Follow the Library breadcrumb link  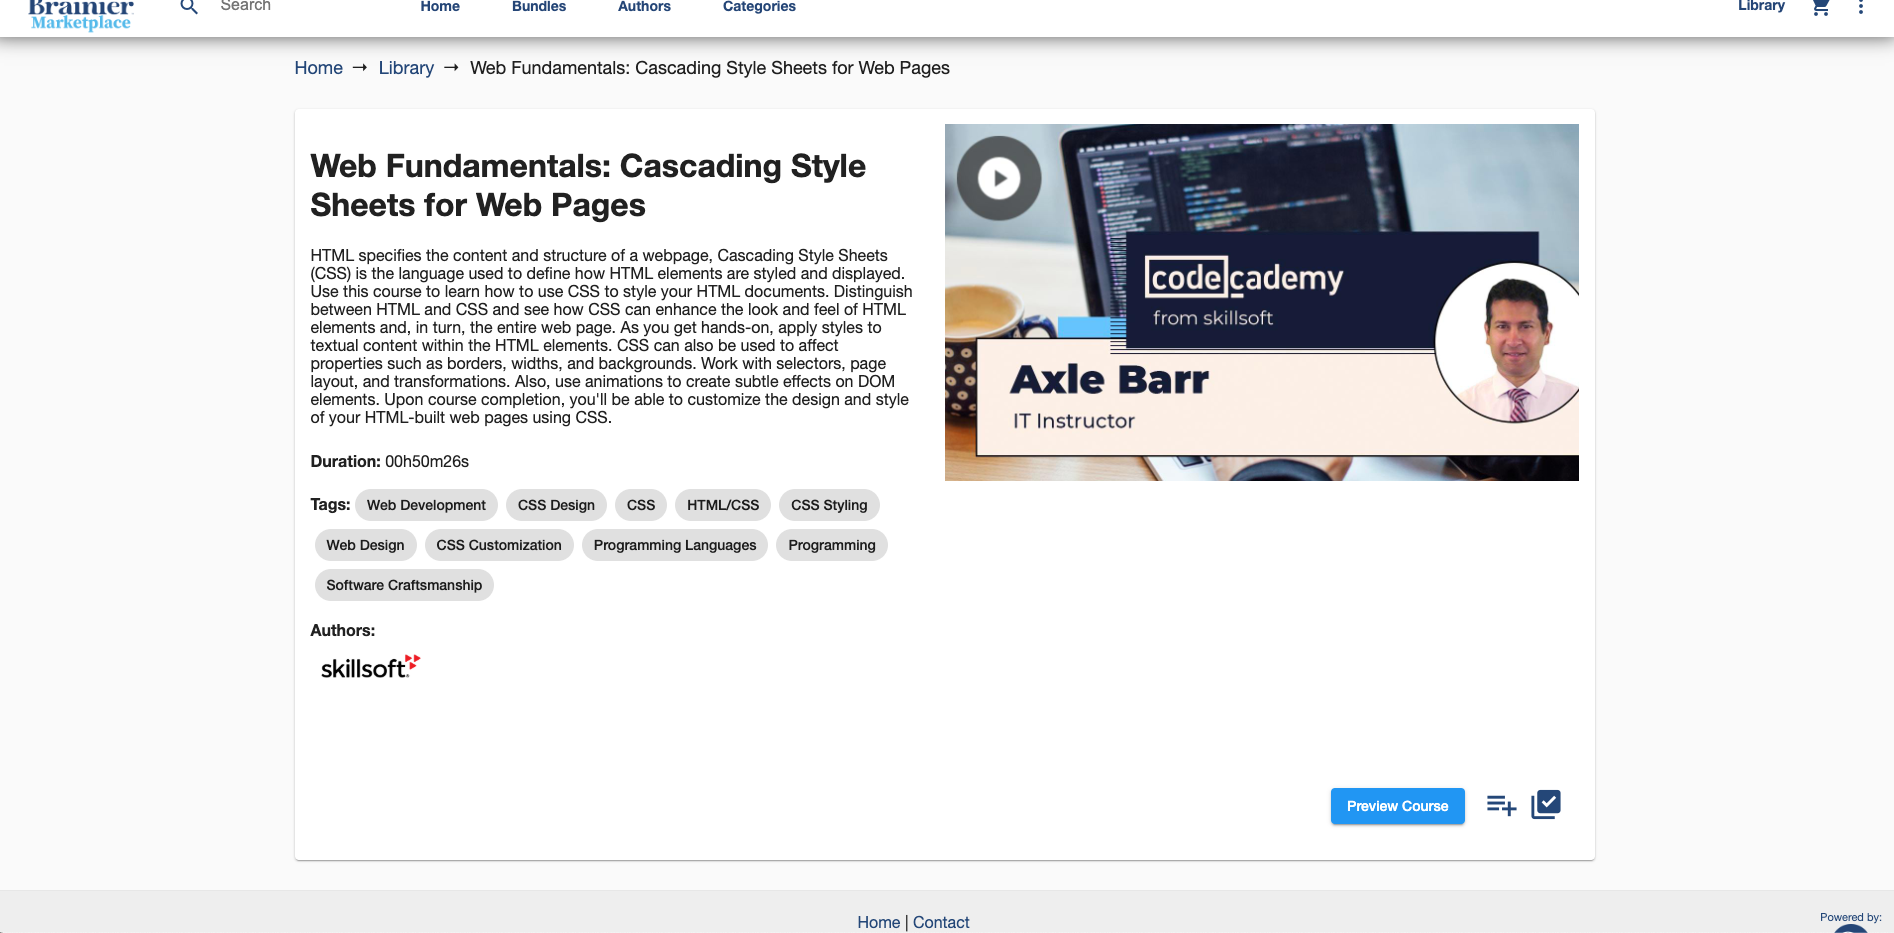click(x=406, y=68)
